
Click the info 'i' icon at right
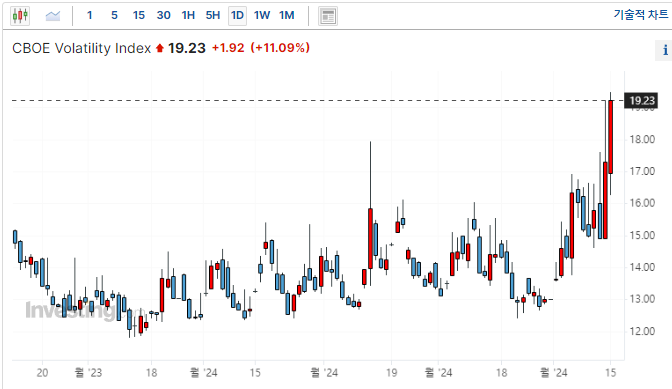(665, 50)
